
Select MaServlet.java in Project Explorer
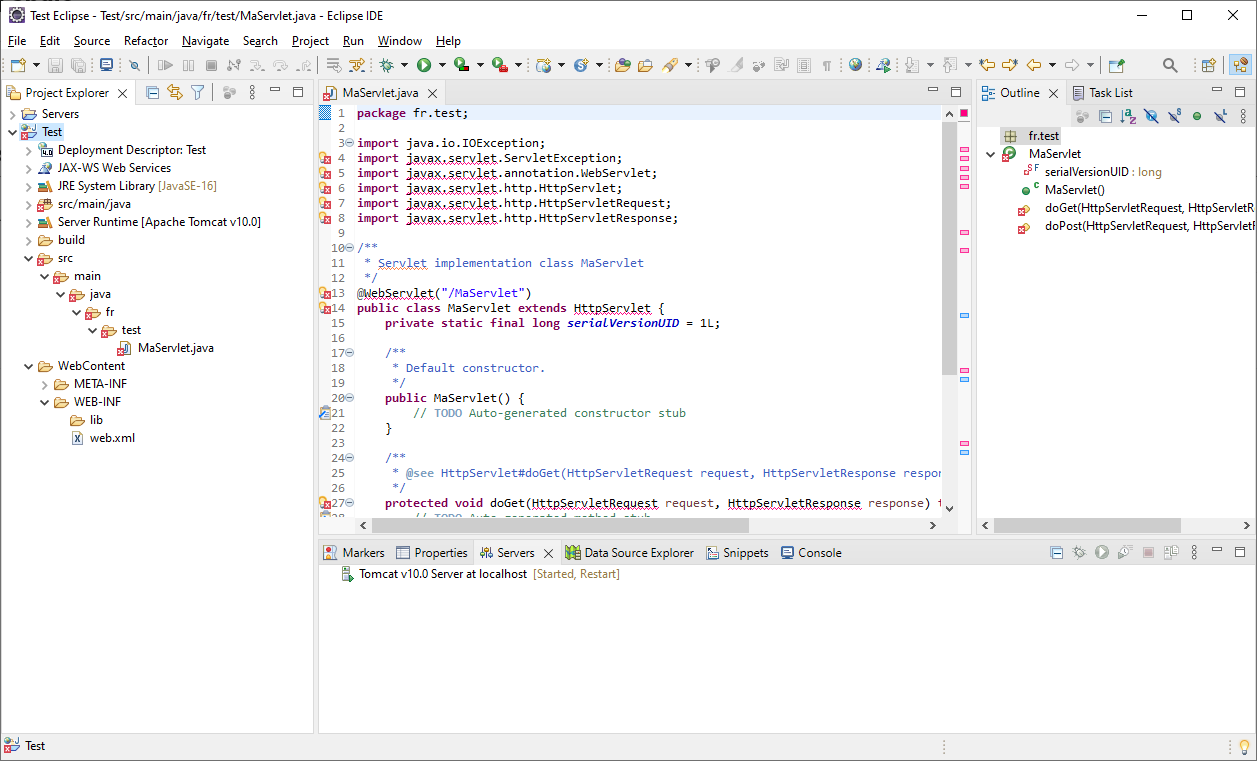[x=166, y=348]
